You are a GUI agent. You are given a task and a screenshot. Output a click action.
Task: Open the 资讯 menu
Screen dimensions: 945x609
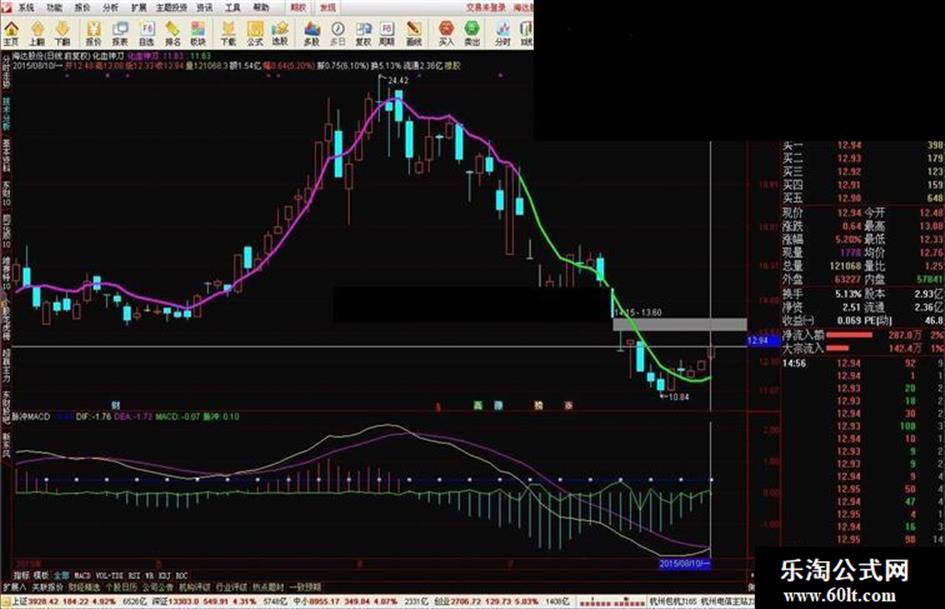coord(205,8)
